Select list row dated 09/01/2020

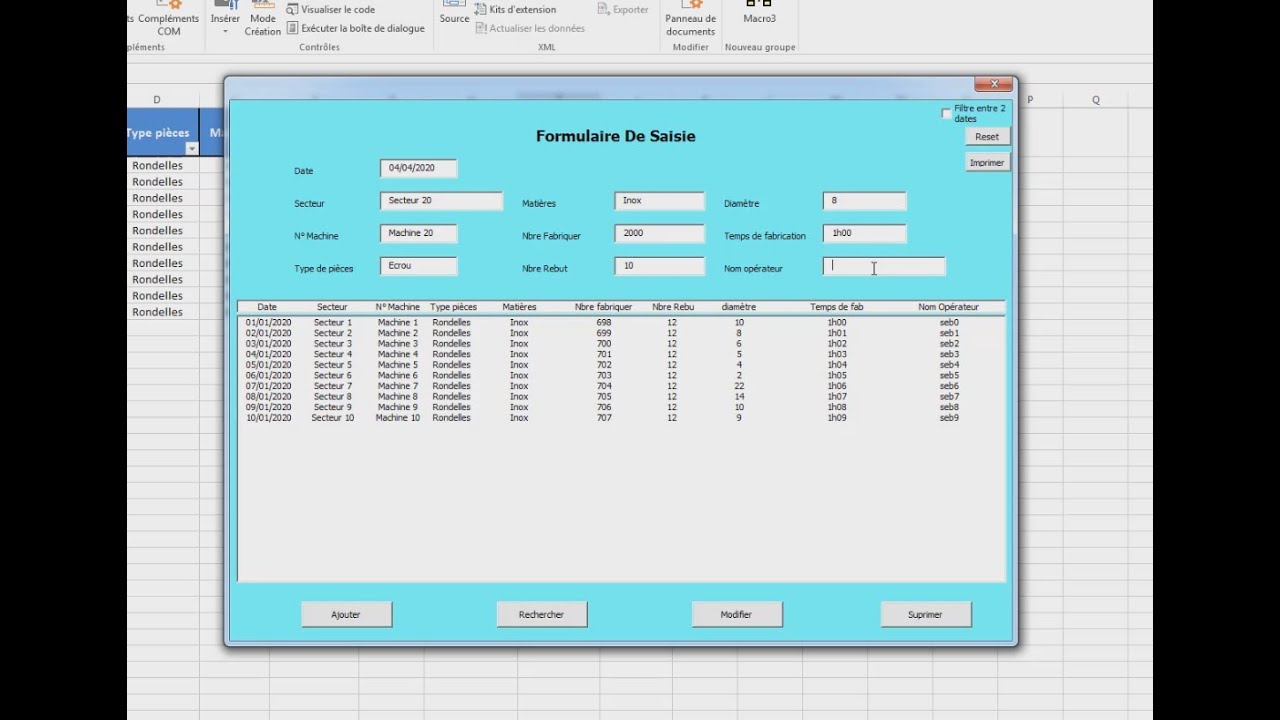click(x=620, y=407)
